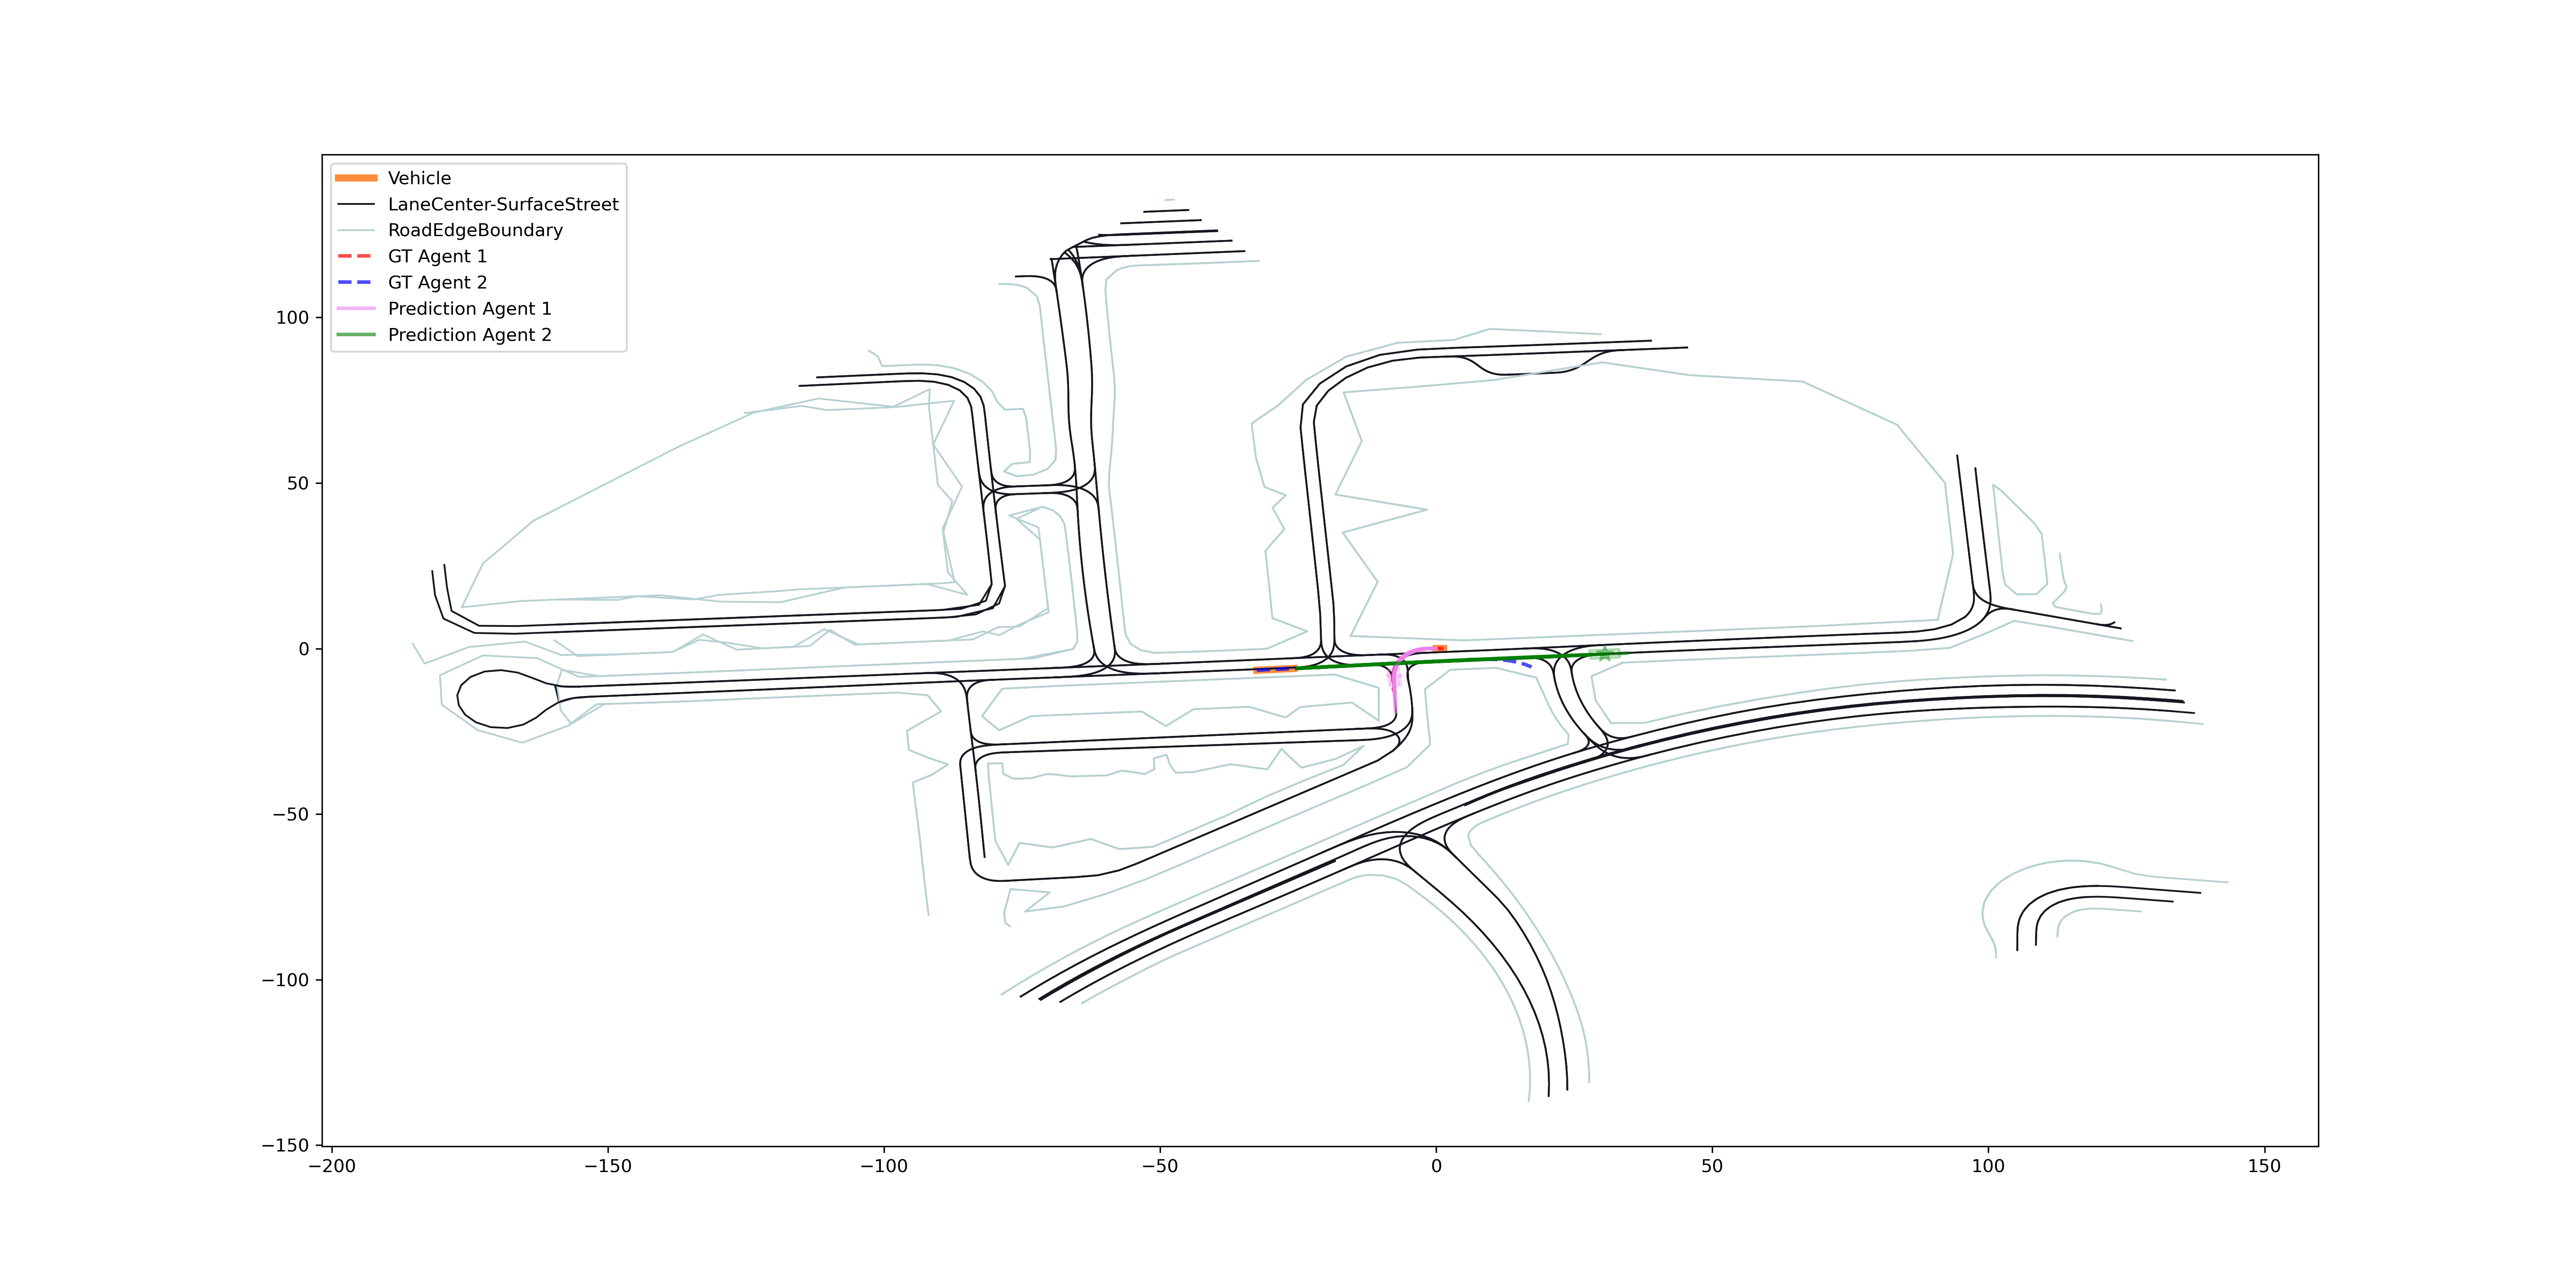Click the x-axis tick label 0
Image resolution: width=2576 pixels, height=1288 pixels.
coord(1436,1166)
